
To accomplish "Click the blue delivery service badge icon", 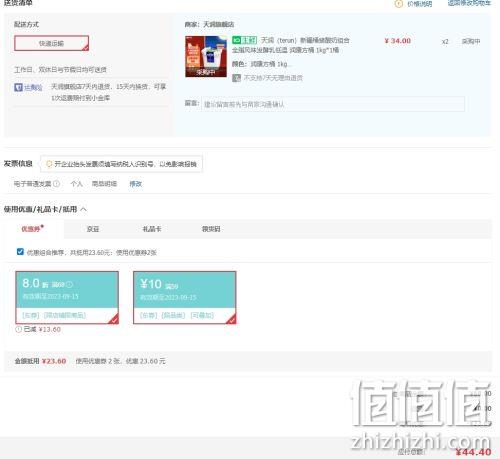I will coord(18,87).
